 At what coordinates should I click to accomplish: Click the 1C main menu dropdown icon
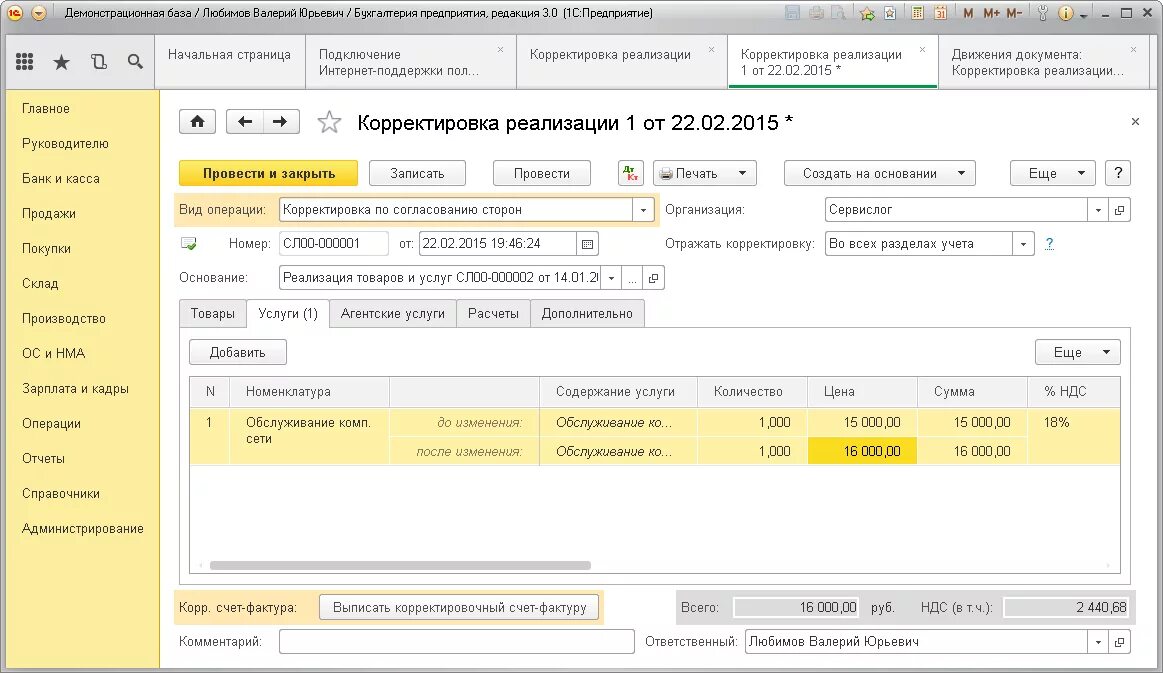(x=39, y=13)
